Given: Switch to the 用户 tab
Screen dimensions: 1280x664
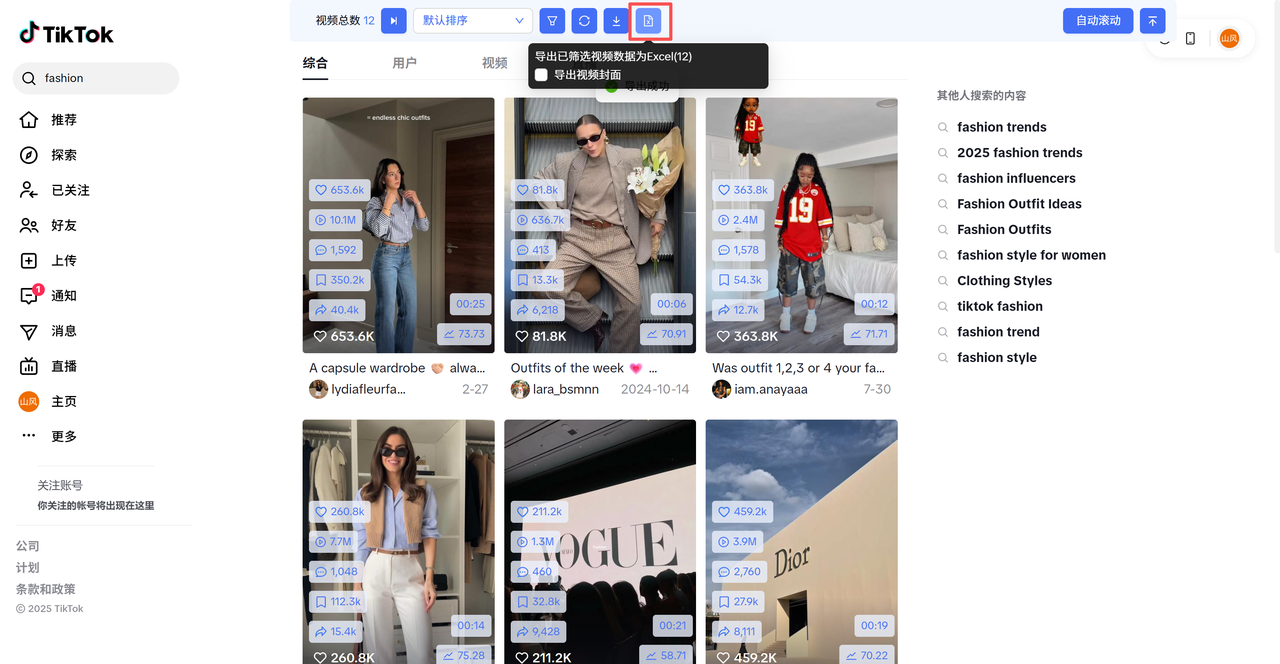Looking at the screenshot, I should tap(404, 63).
